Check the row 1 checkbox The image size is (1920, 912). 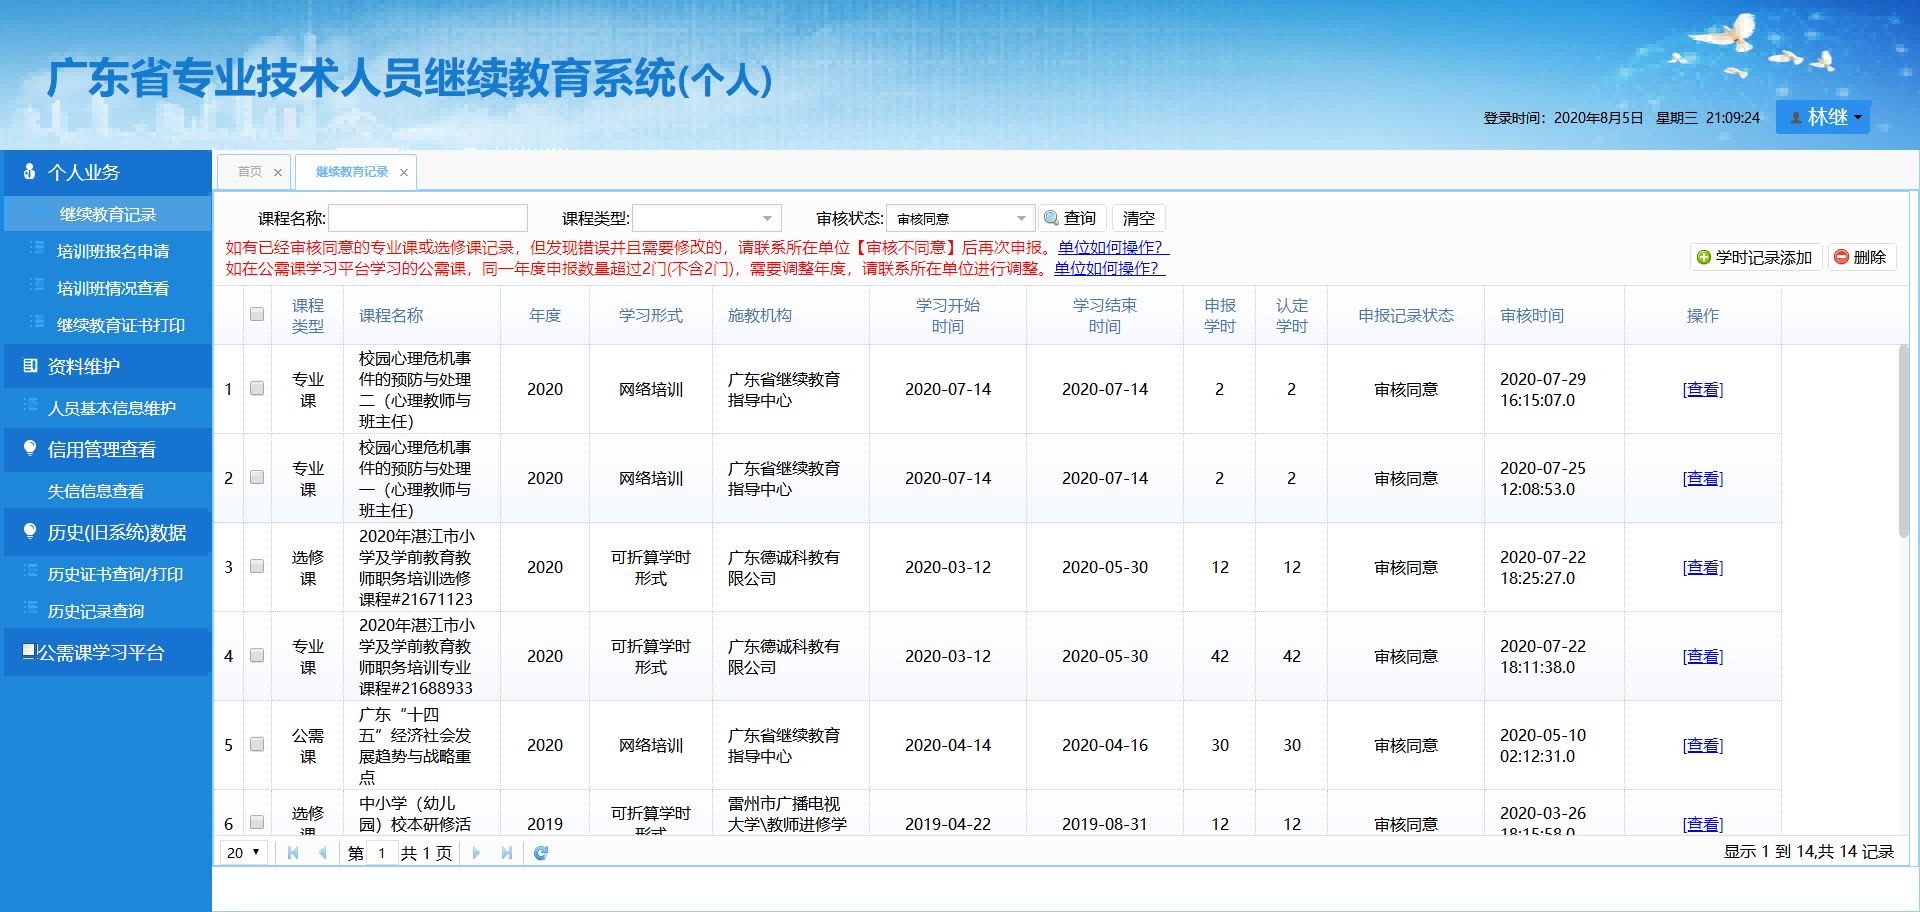pos(257,388)
